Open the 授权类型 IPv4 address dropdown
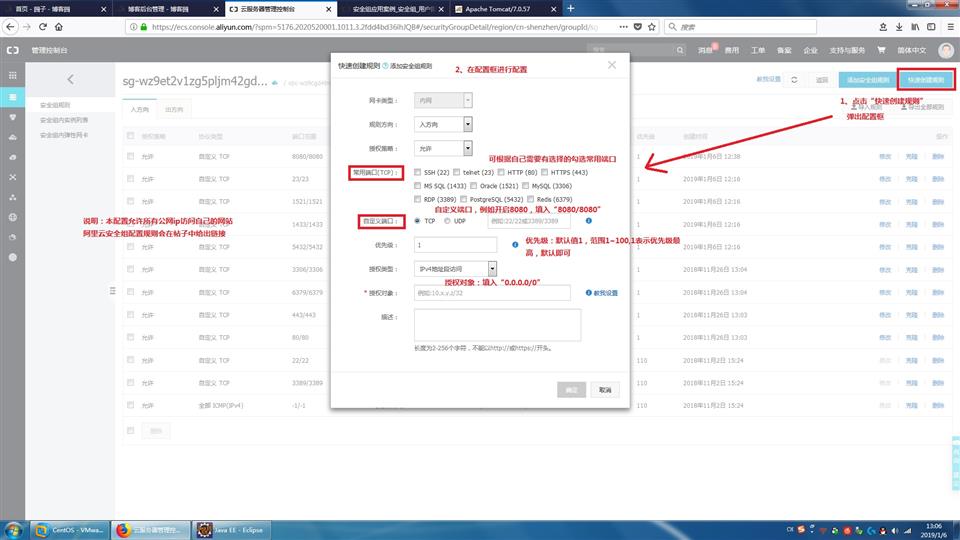 tap(456, 269)
